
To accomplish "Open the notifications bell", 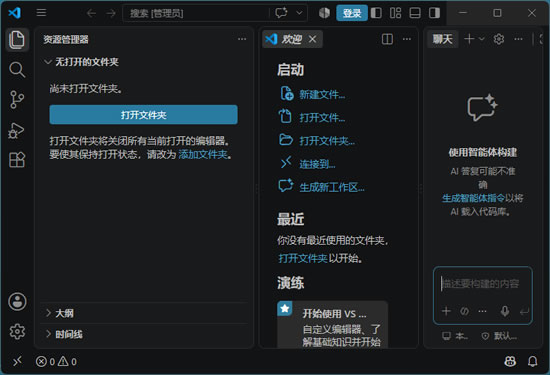I will (532, 361).
